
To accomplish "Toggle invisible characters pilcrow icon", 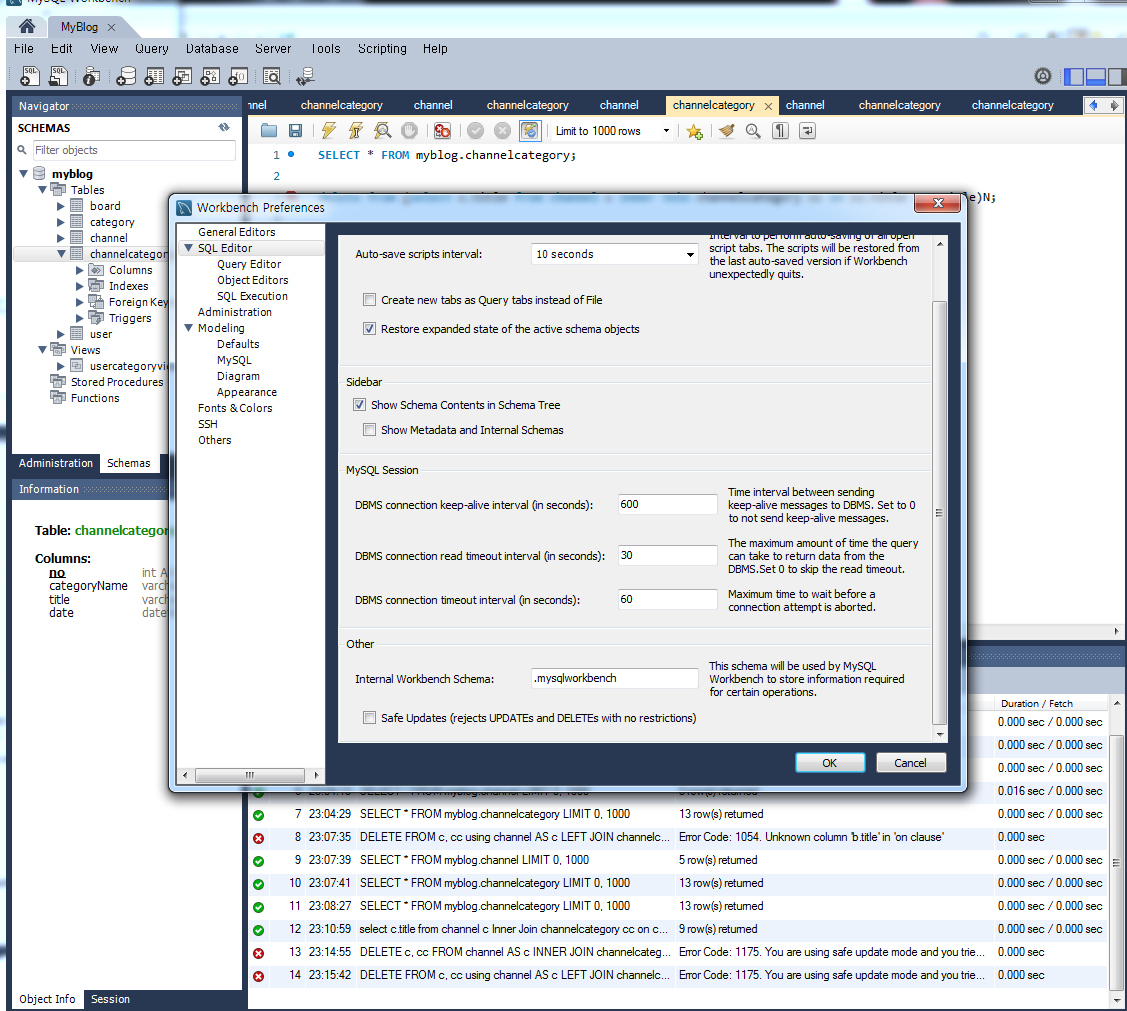I will (781, 131).
